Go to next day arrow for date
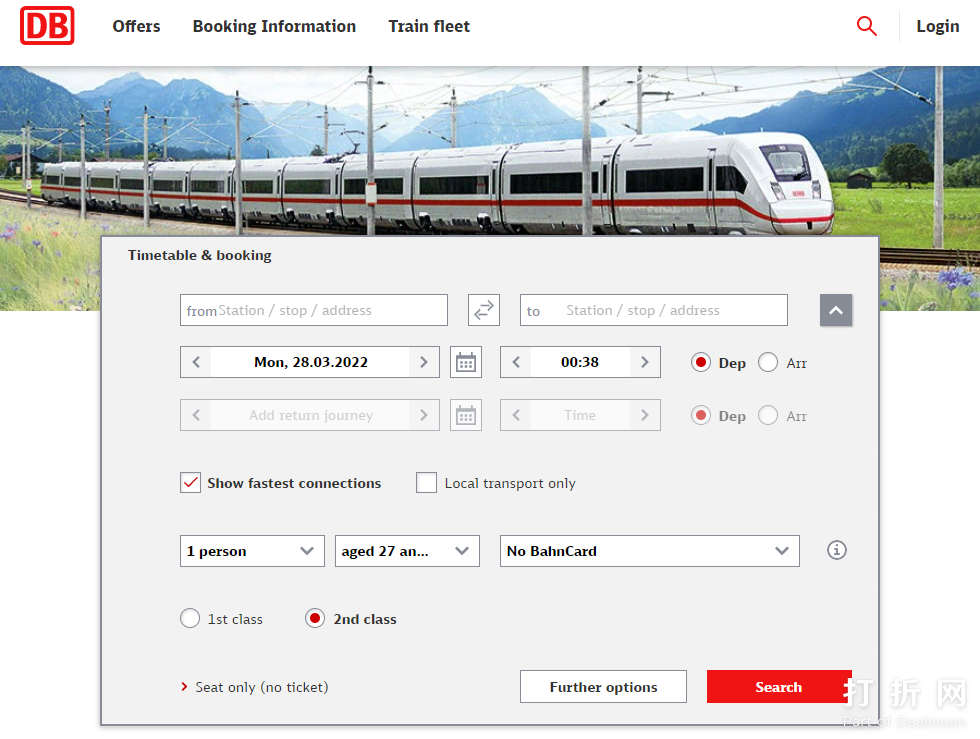Screen dimensions: 980x739 [x=424, y=362]
